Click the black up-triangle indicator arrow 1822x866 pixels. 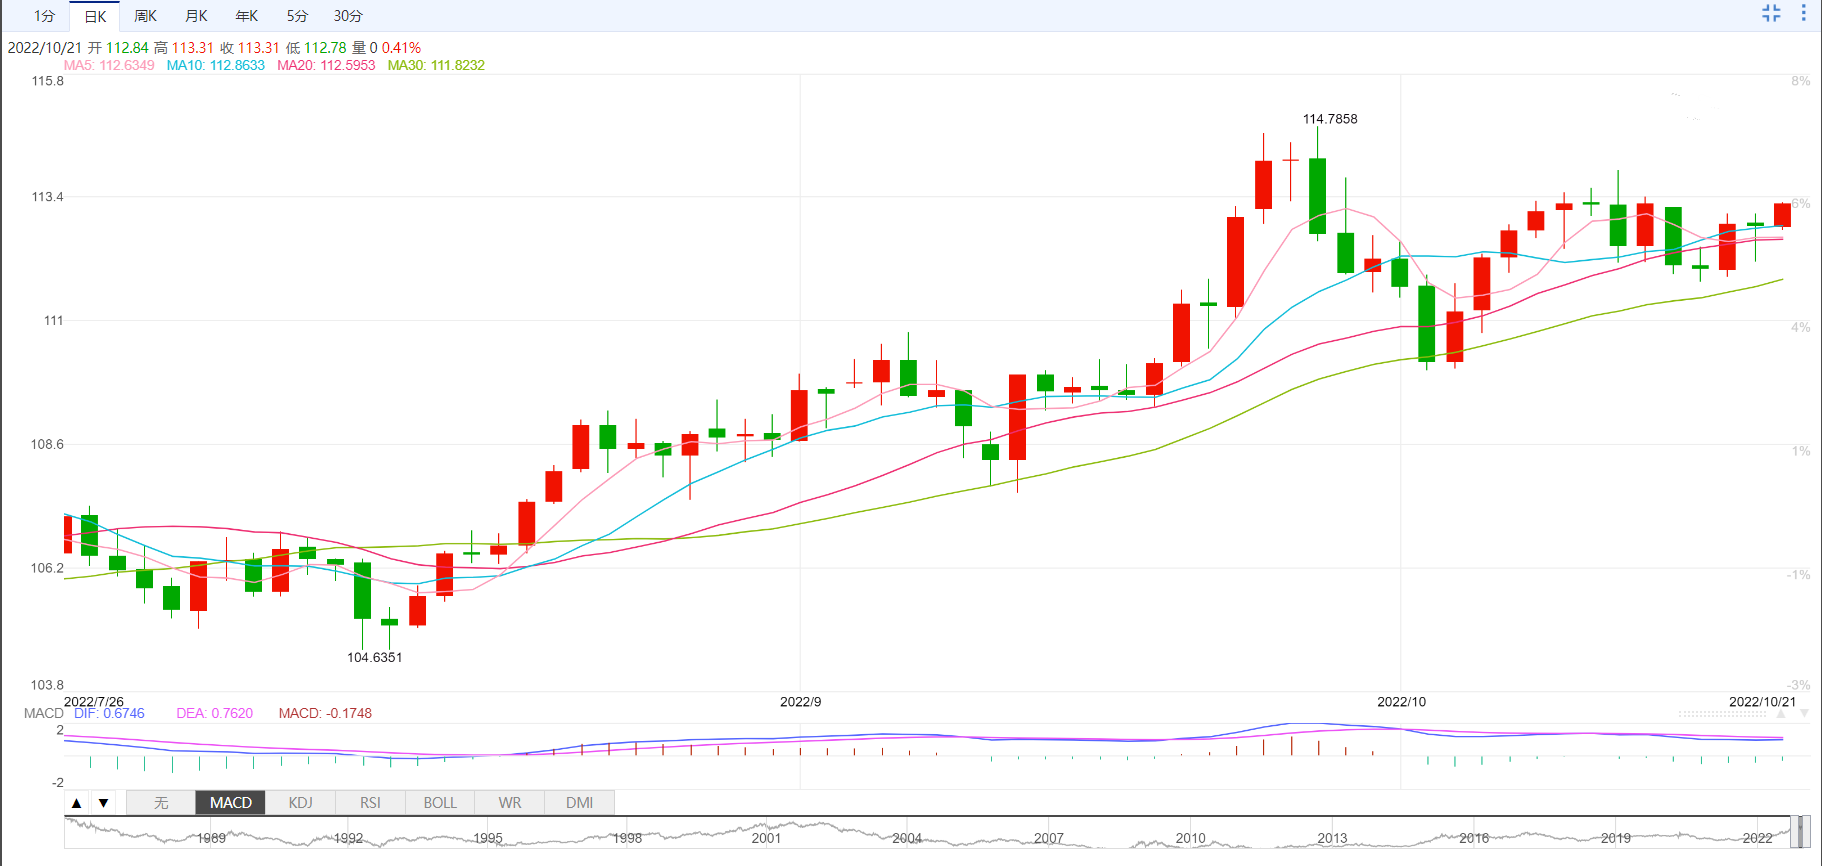tap(76, 803)
